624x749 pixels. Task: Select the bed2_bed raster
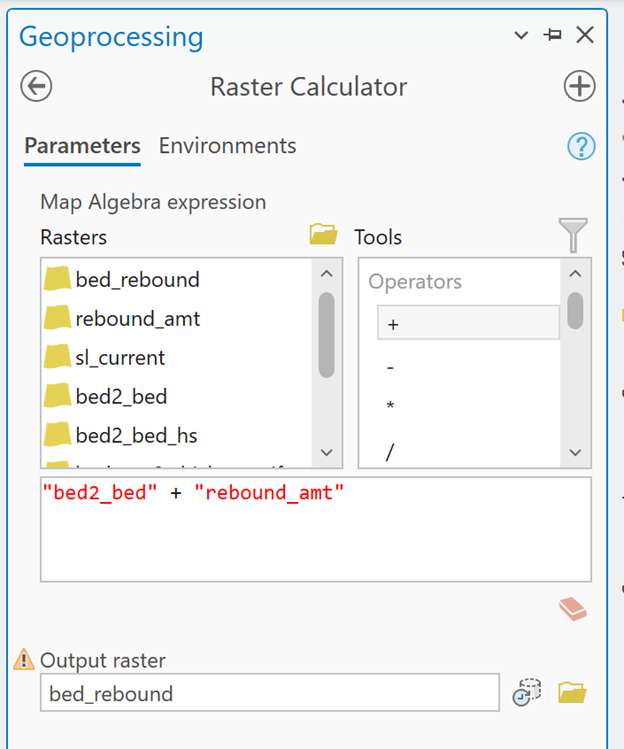pyautogui.click(x=177, y=396)
